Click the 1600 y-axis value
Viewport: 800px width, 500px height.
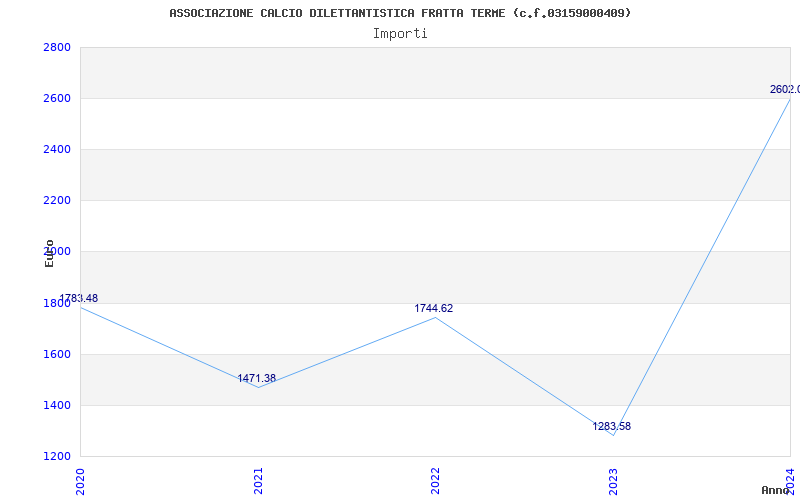click(x=57, y=355)
